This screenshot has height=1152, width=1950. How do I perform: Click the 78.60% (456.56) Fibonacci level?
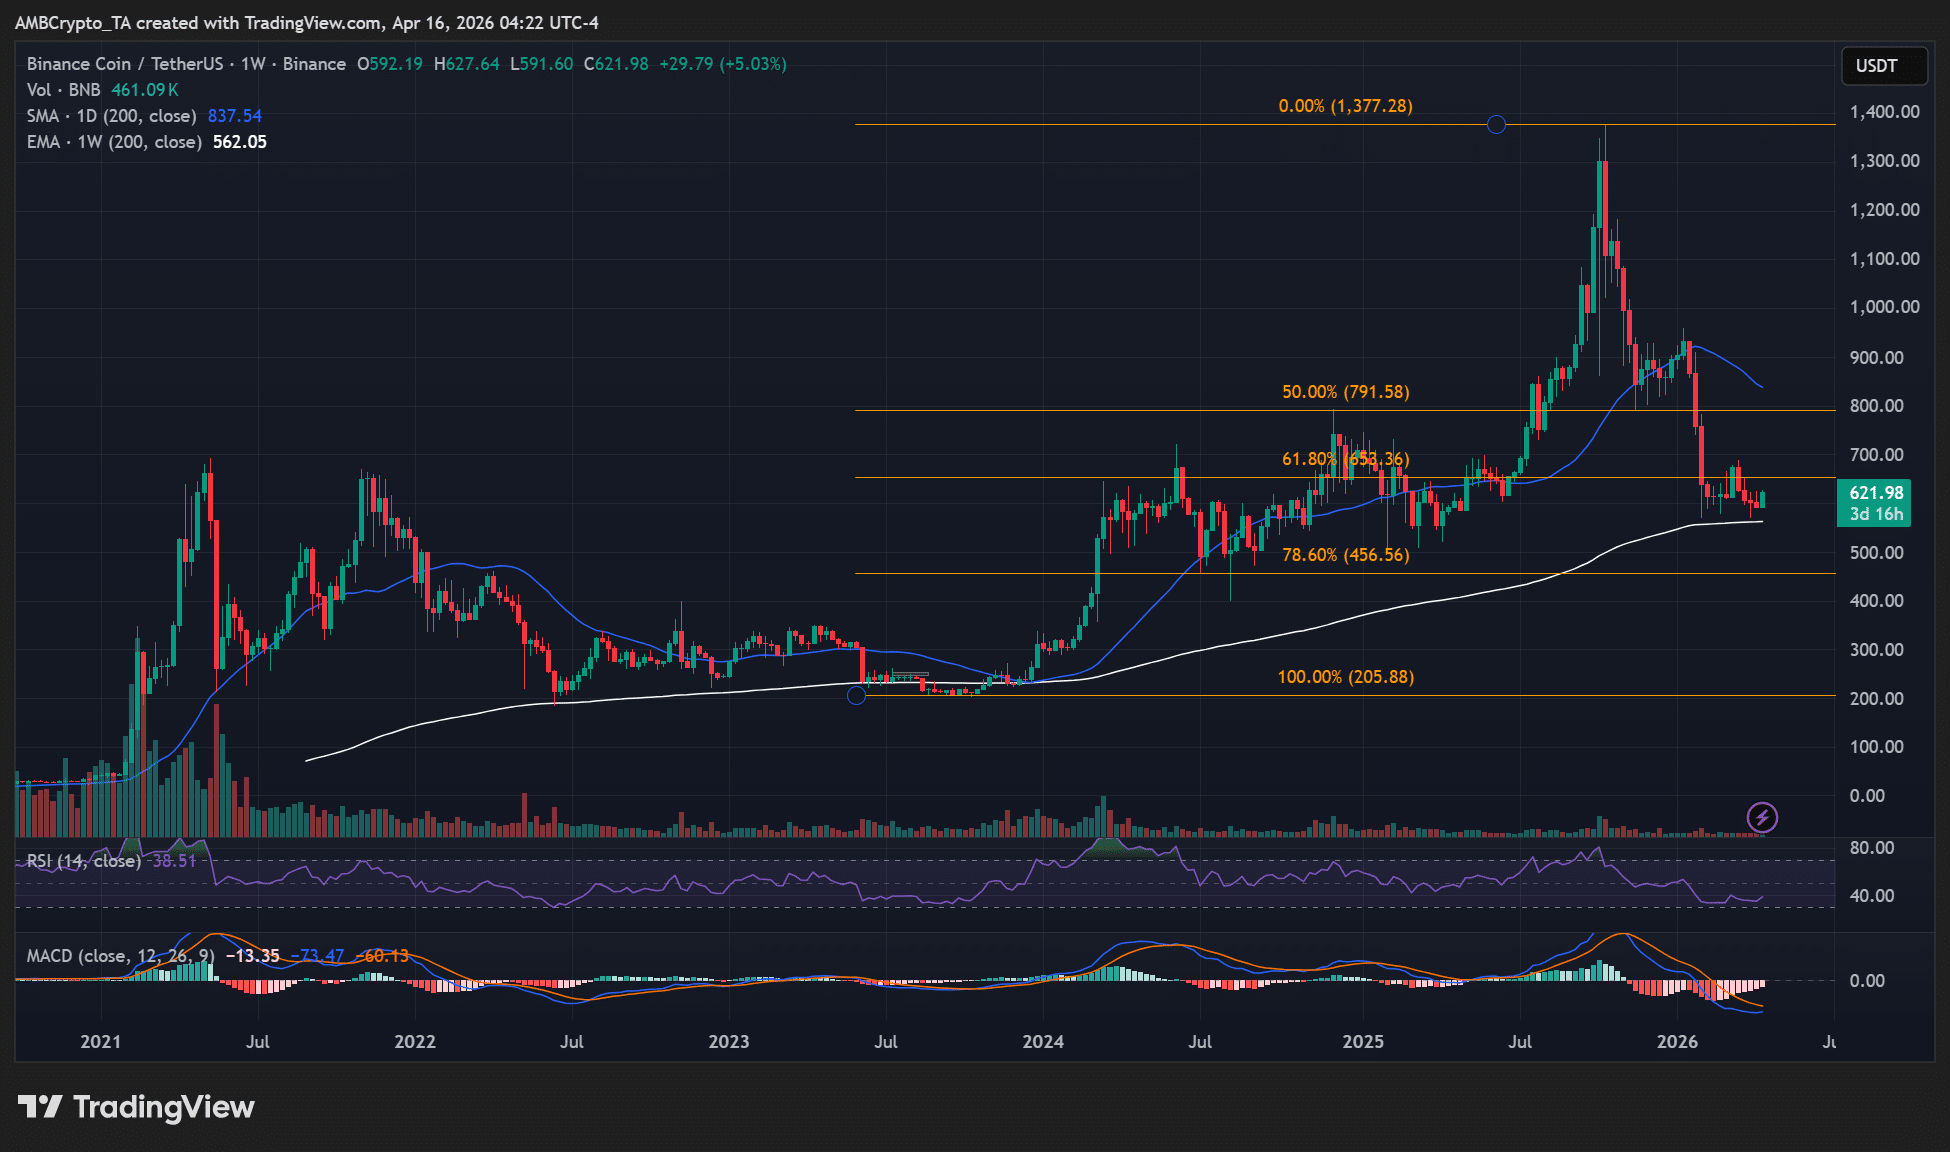tap(1345, 554)
